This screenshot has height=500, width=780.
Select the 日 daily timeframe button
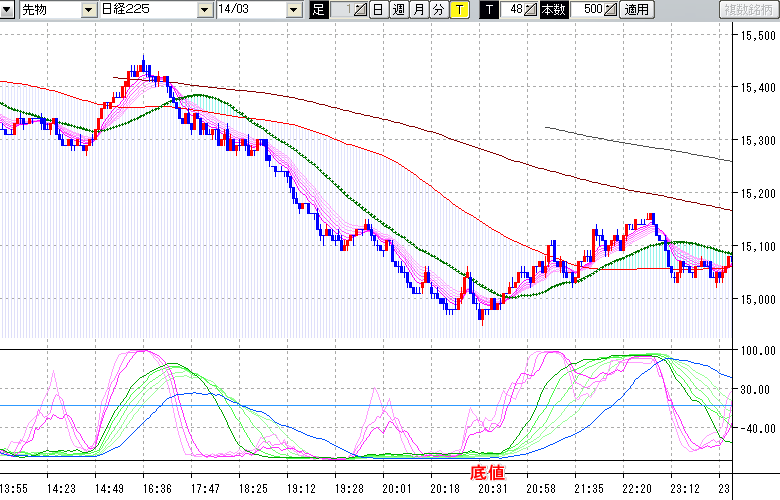click(x=377, y=10)
